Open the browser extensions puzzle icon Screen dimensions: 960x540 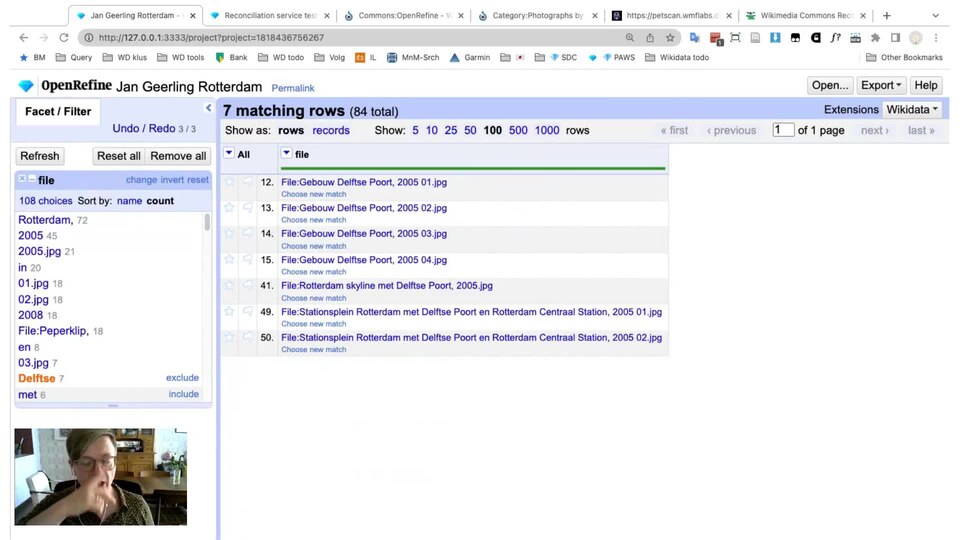(x=876, y=38)
